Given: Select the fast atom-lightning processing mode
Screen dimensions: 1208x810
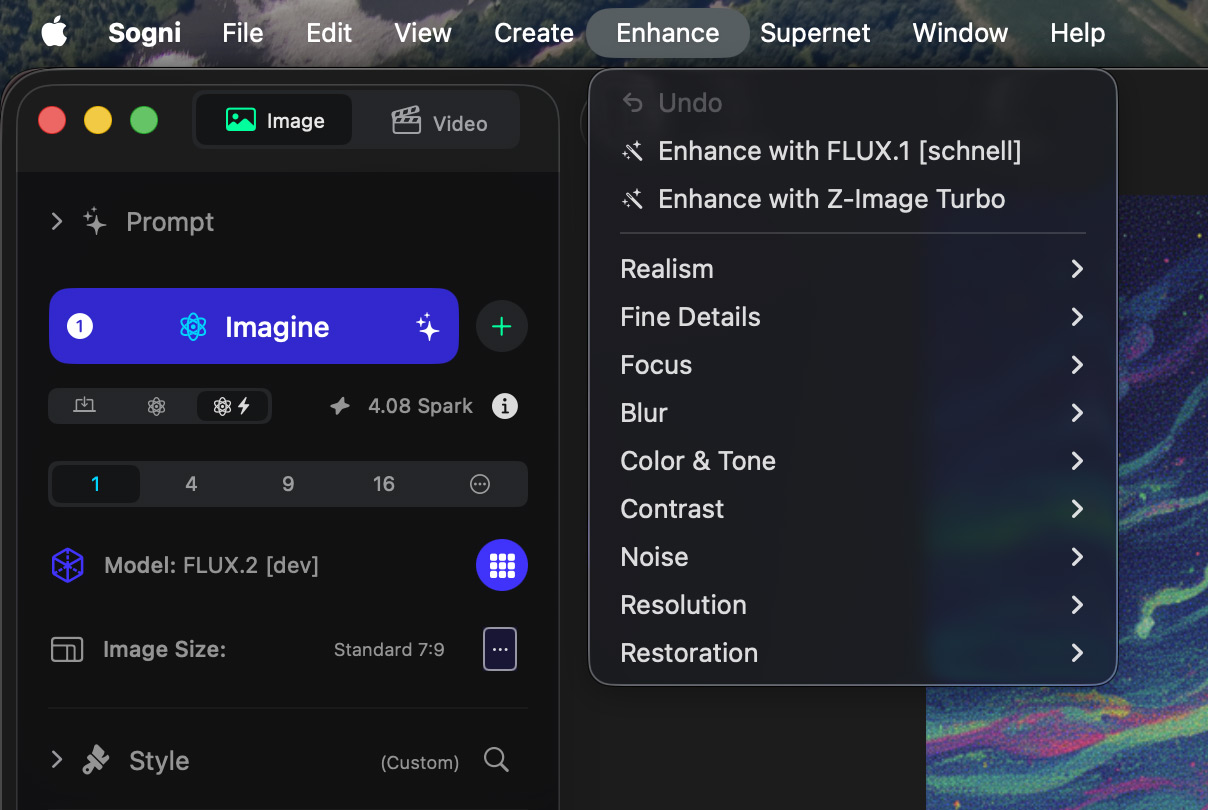Looking at the screenshot, I should coord(232,406).
